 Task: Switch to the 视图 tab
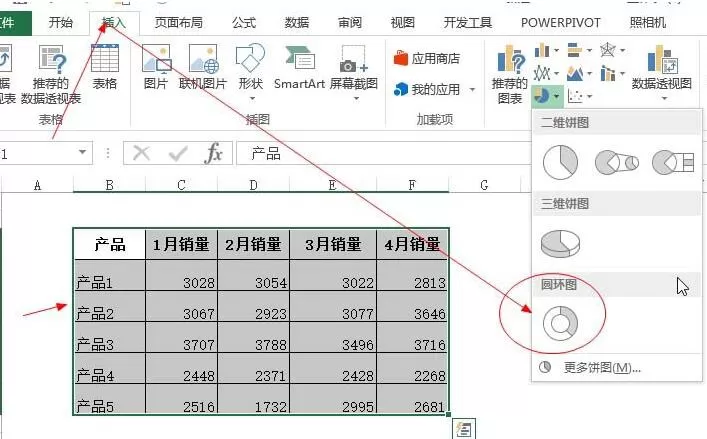click(x=403, y=23)
